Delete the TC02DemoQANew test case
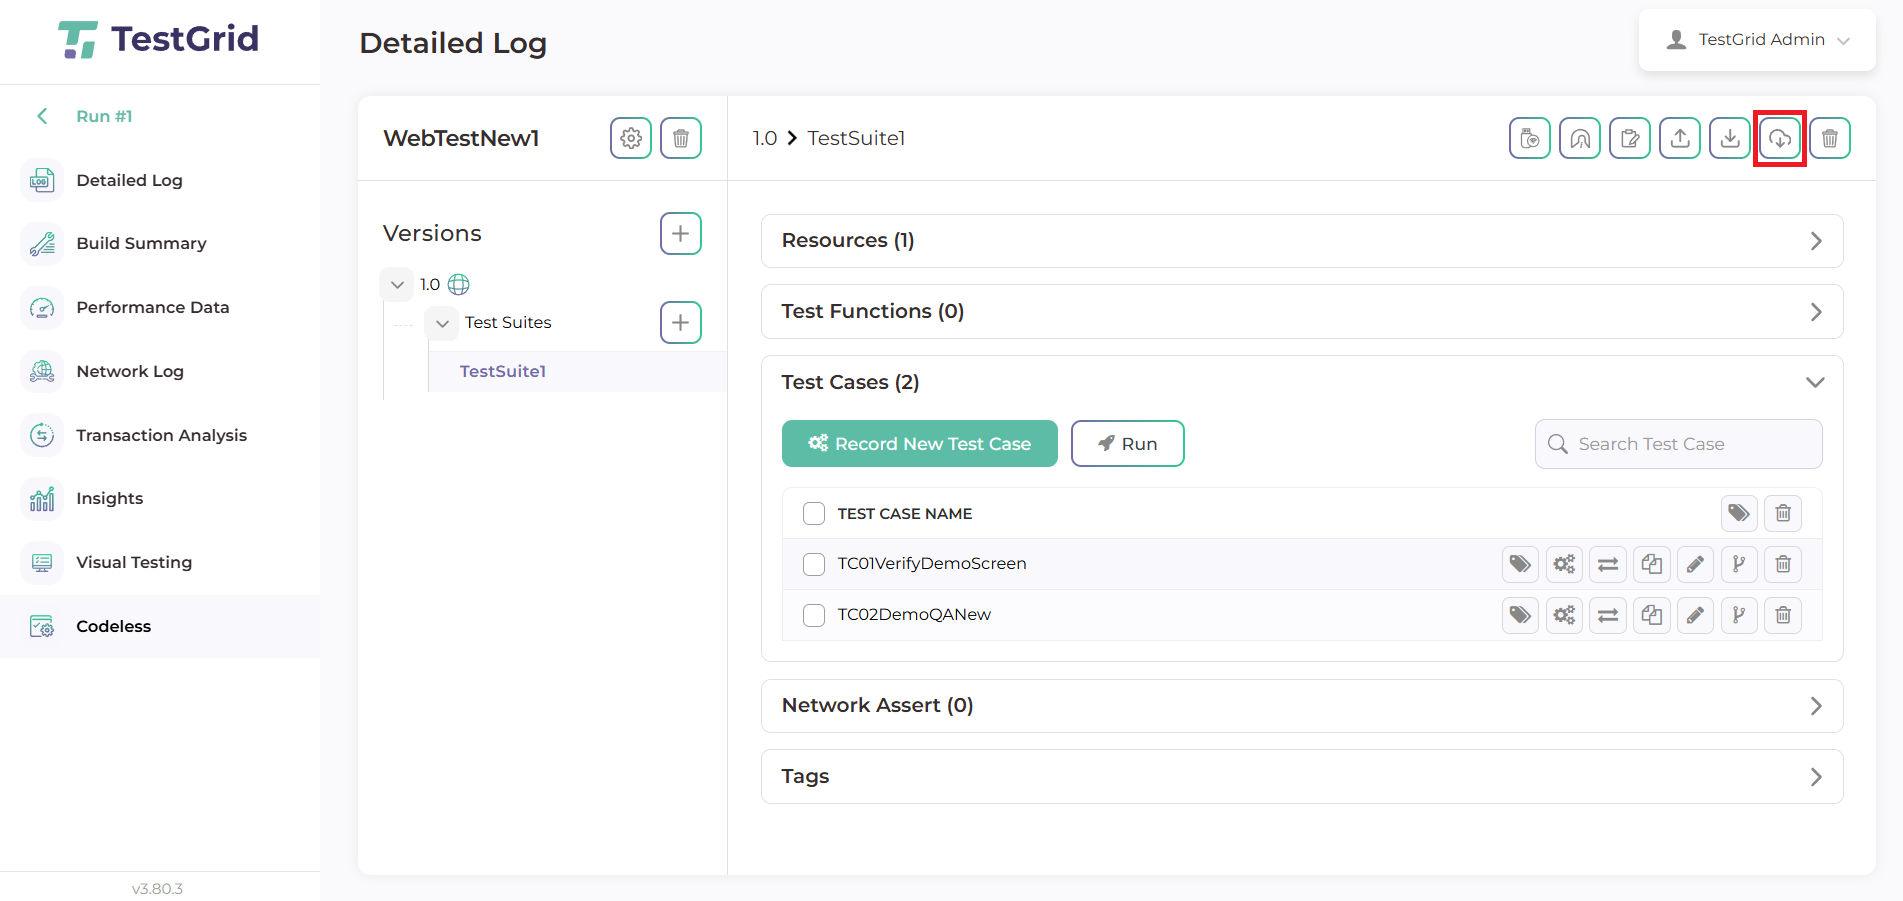 pyautogui.click(x=1783, y=615)
